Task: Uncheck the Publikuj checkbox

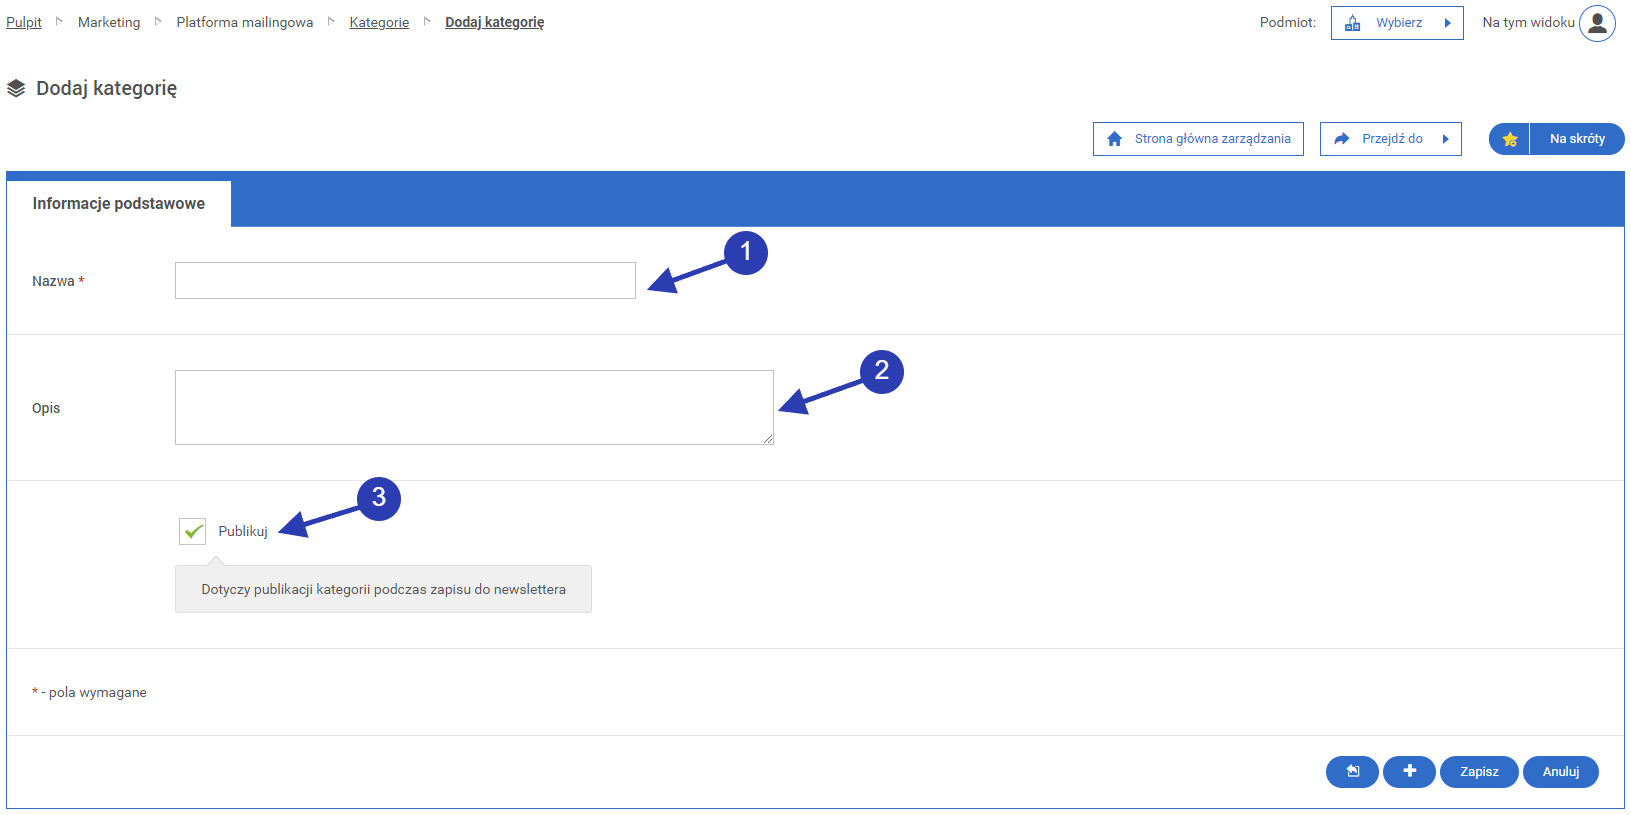Action: tap(193, 531)
